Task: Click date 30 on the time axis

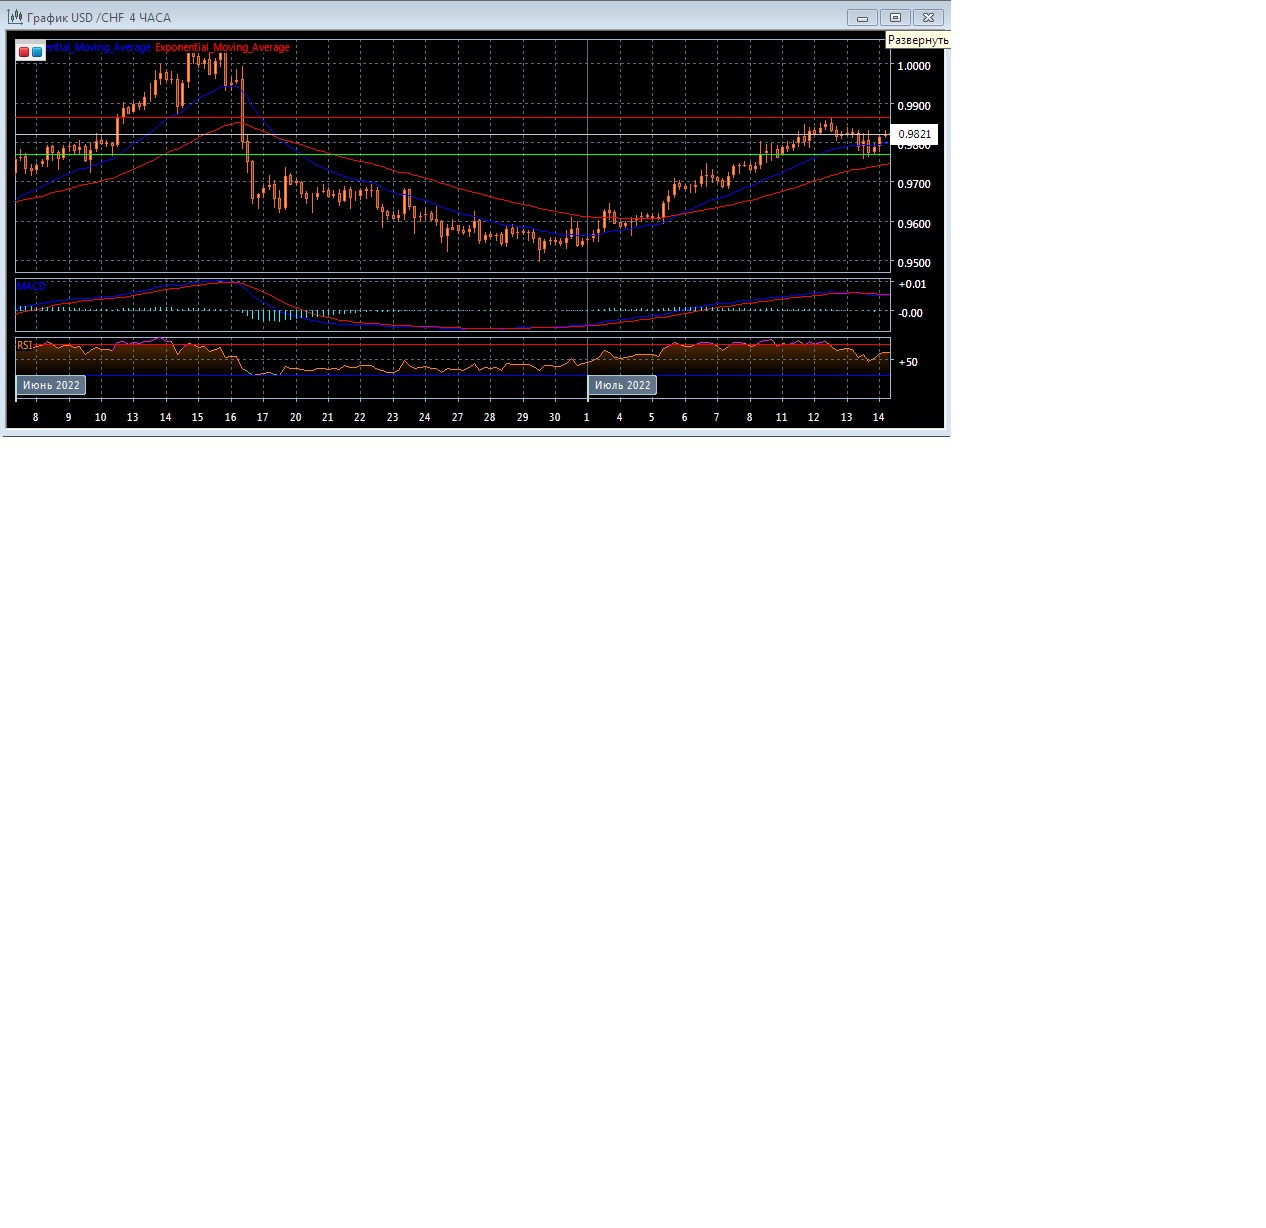Action: [554, 417]
